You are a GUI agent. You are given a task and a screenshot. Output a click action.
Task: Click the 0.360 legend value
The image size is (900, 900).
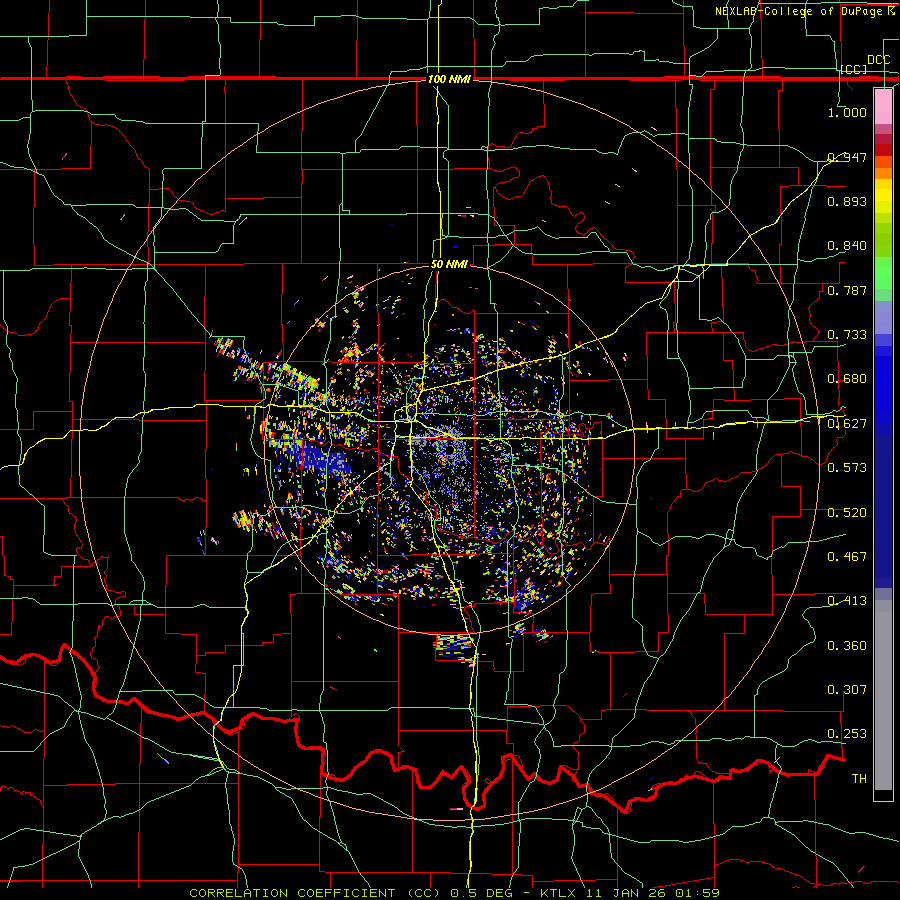point(847,646)
